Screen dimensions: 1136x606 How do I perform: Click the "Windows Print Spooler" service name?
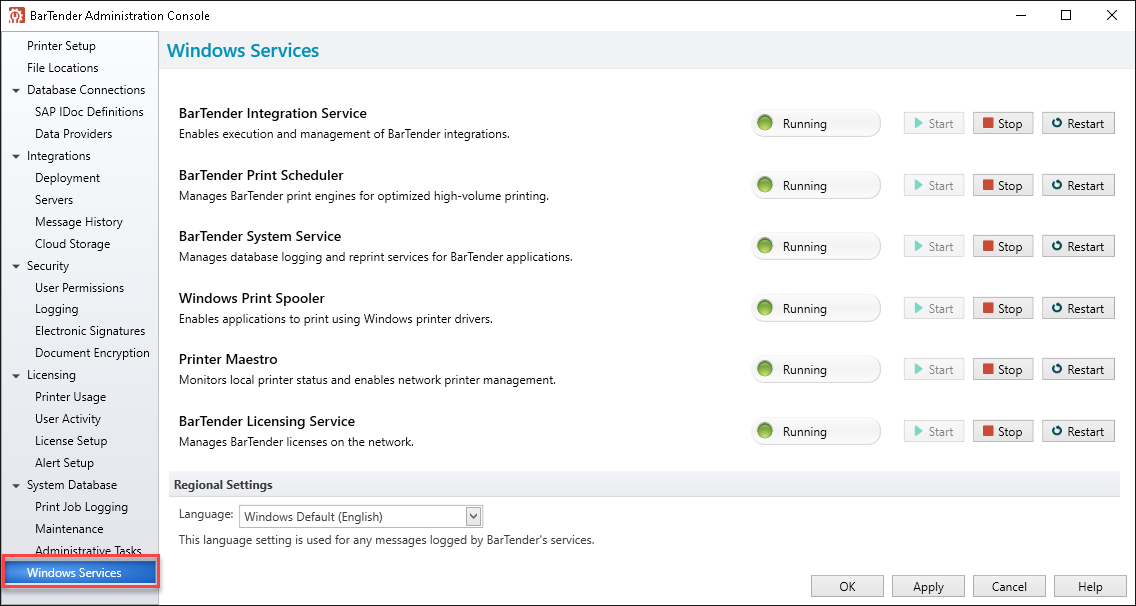(x=252, y=298)
